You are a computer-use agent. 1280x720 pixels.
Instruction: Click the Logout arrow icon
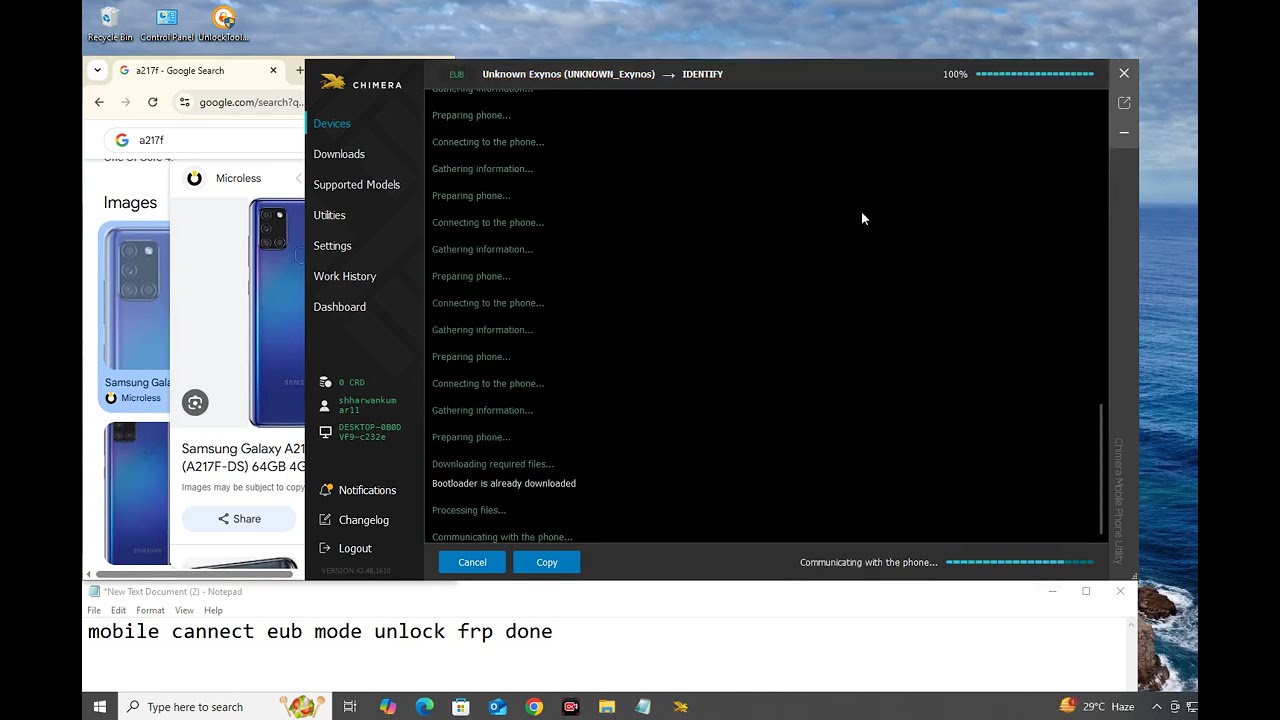(x=325, y=548)
